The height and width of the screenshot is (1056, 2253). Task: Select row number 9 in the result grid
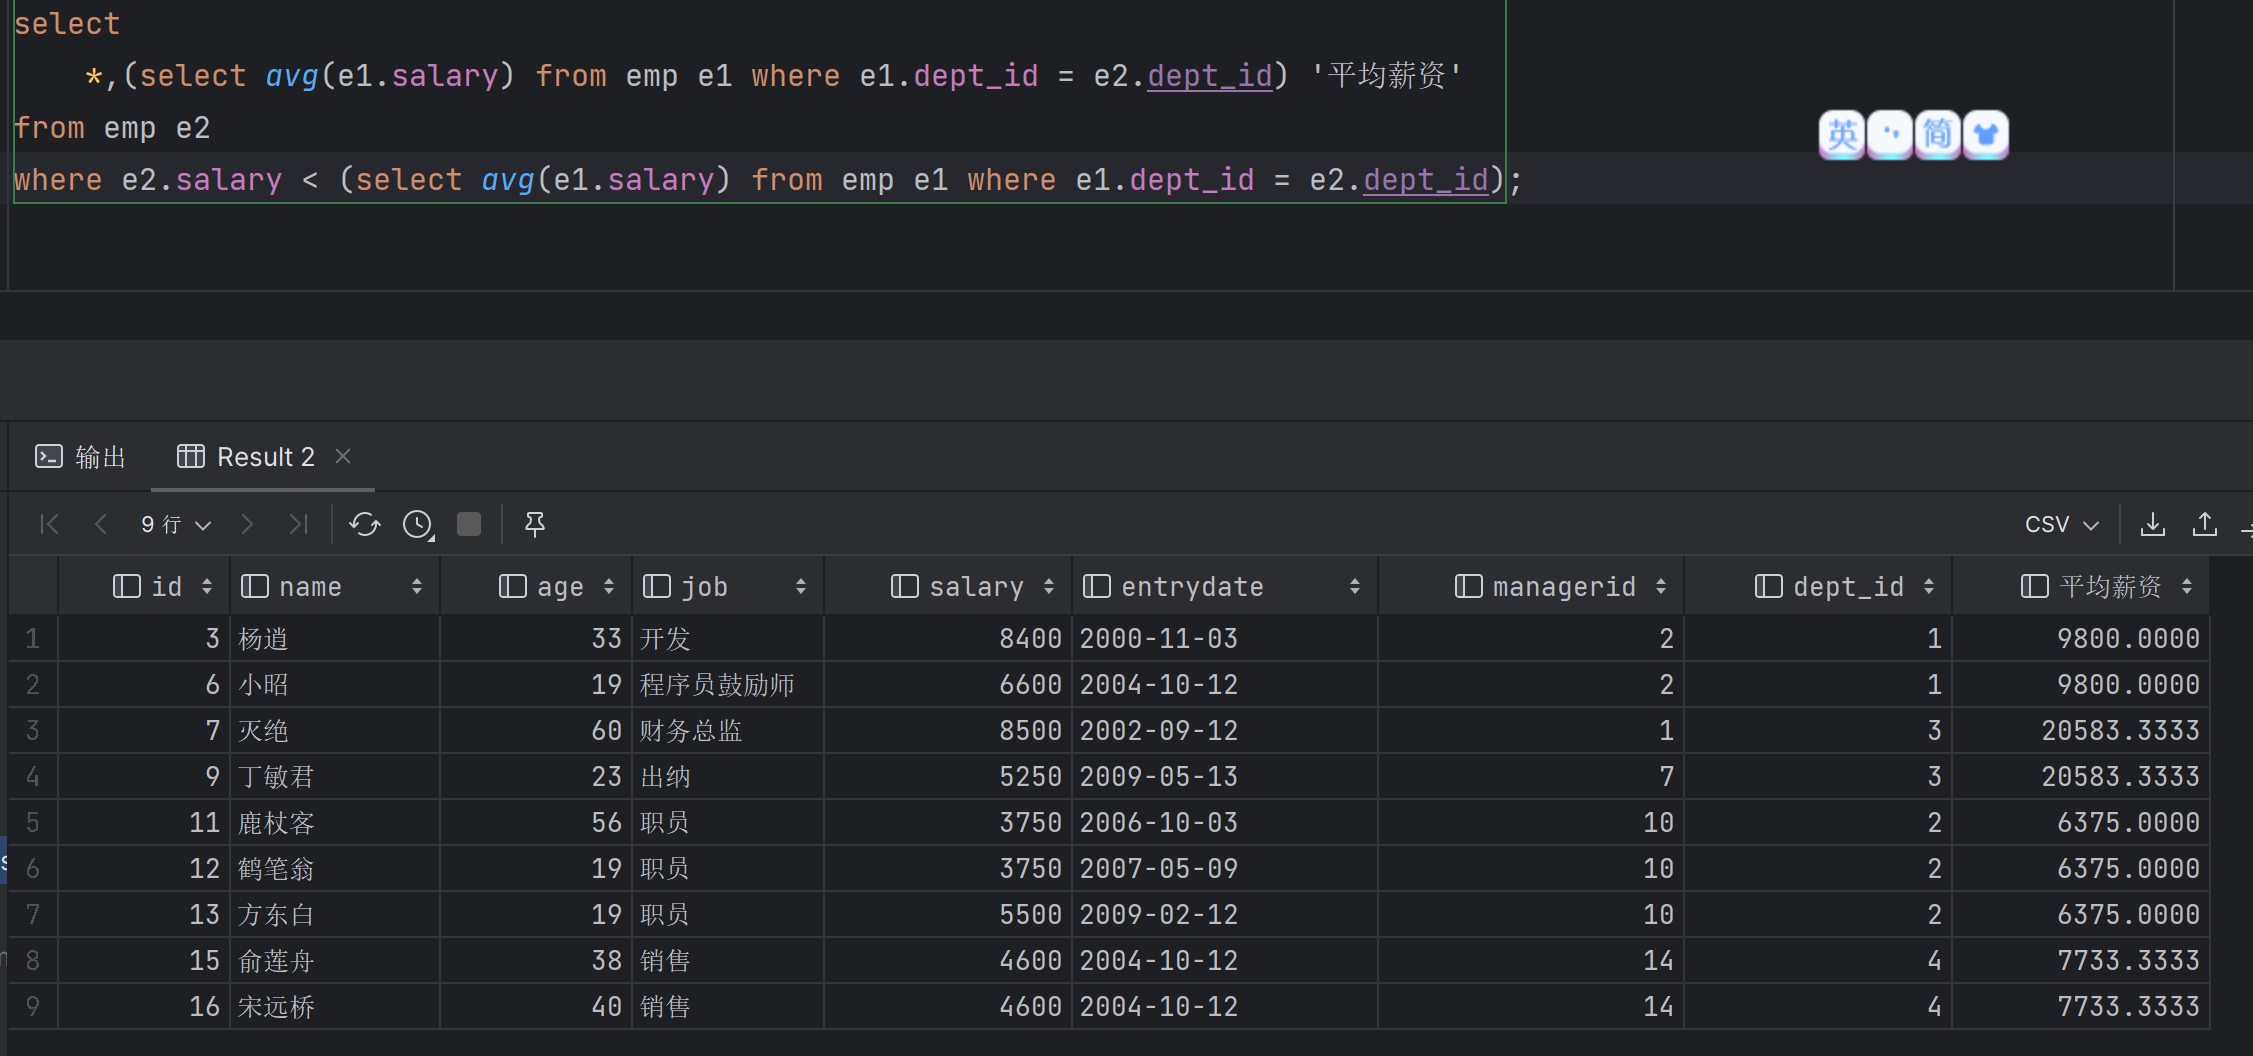point(33,1006)
